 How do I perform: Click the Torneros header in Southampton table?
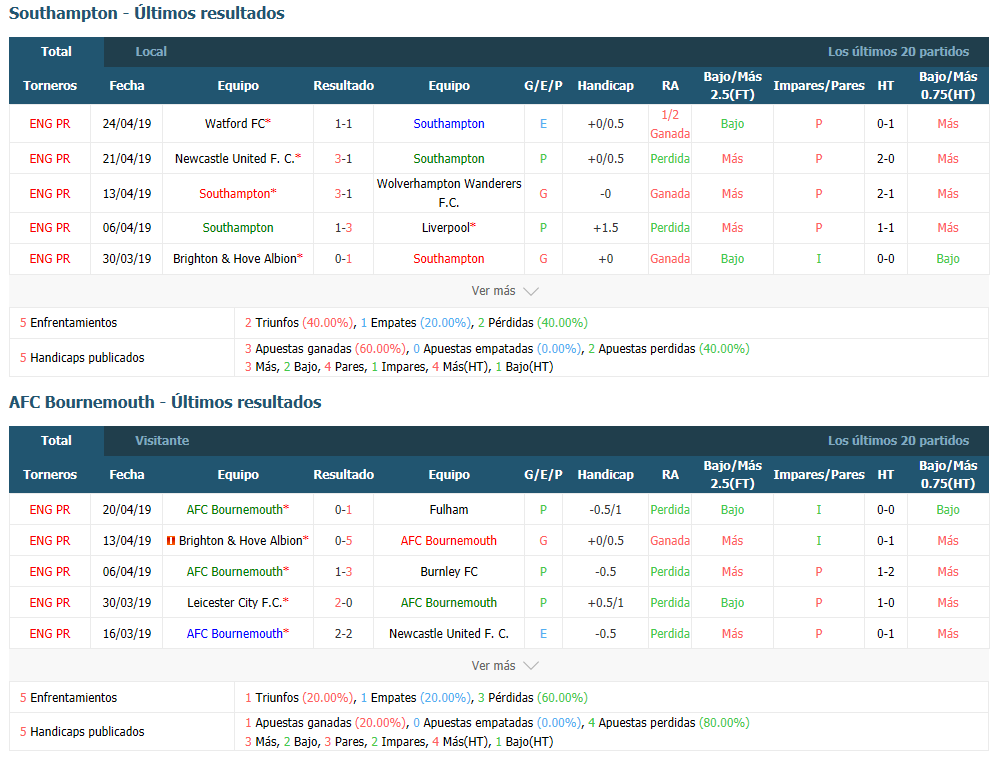click(x=50, y=86)
